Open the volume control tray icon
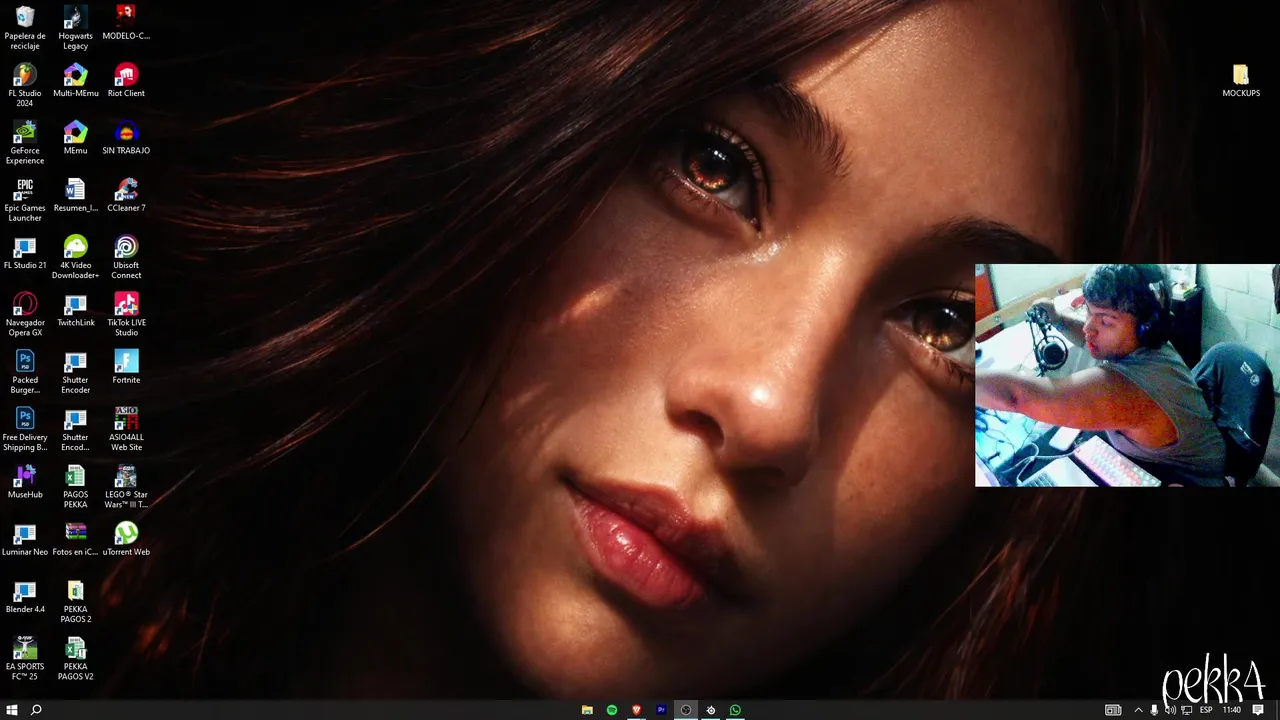The image size is (1280, 720). [x=1170, y=710]
